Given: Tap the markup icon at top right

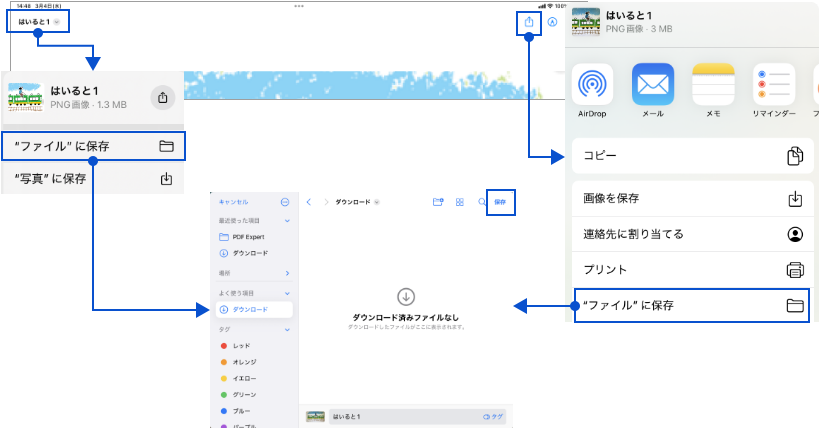Looking at the screenshot, I should 552,21.
